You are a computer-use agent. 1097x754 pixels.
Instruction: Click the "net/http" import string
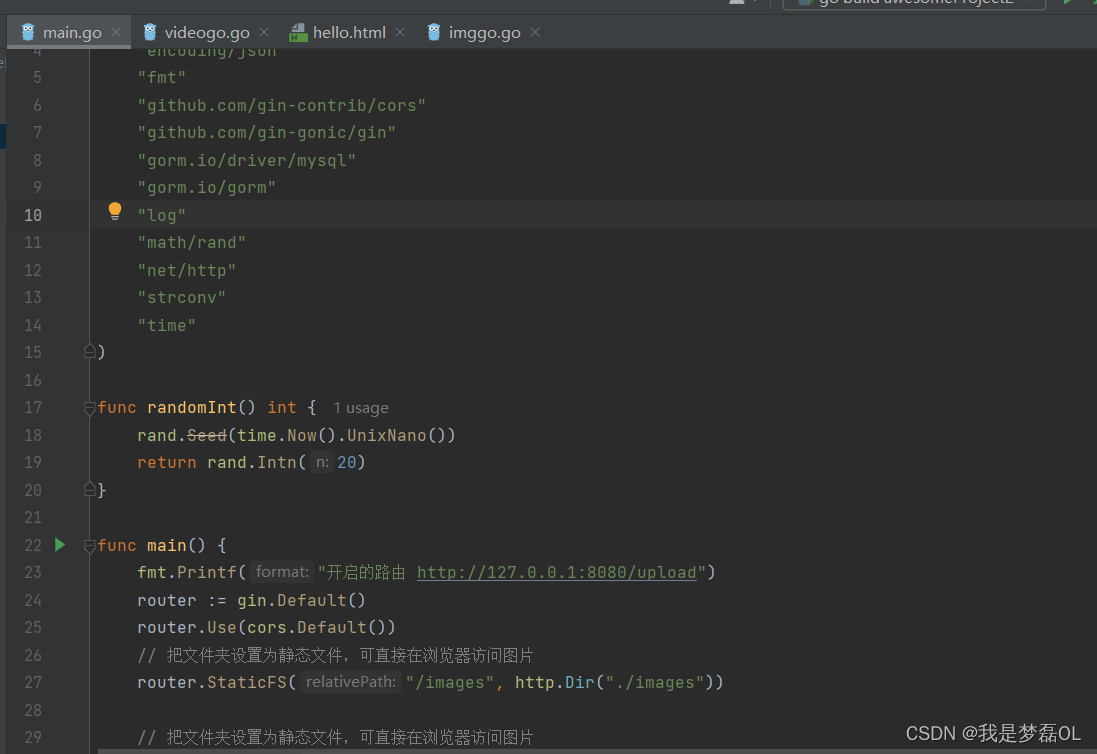coord(187,271)
